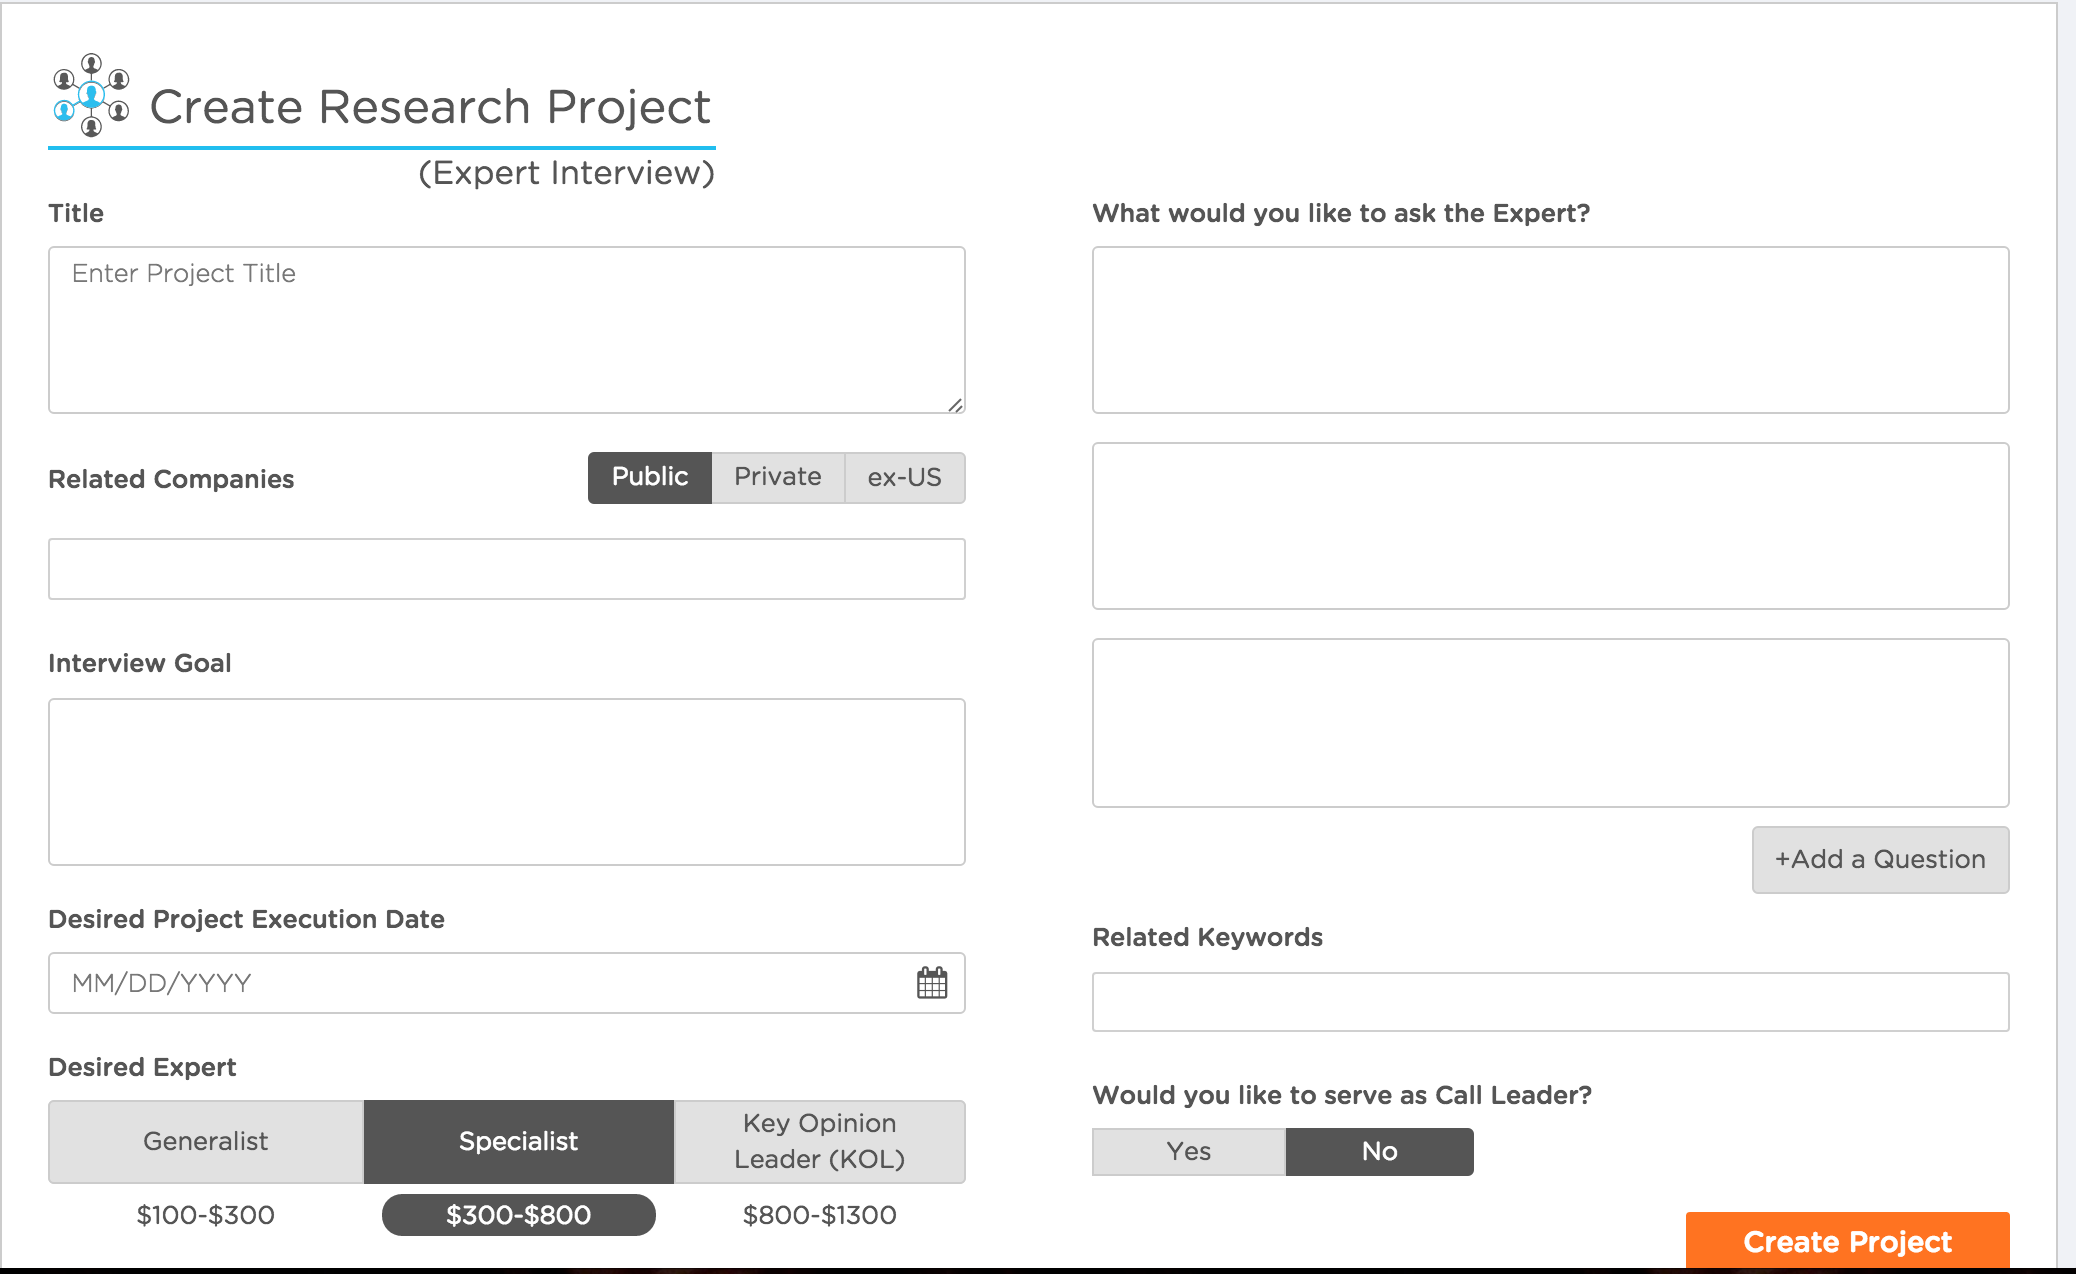The image size is (2076, 1274).
Task: Select Specialist as desired expert
Action: [518, 1141]
